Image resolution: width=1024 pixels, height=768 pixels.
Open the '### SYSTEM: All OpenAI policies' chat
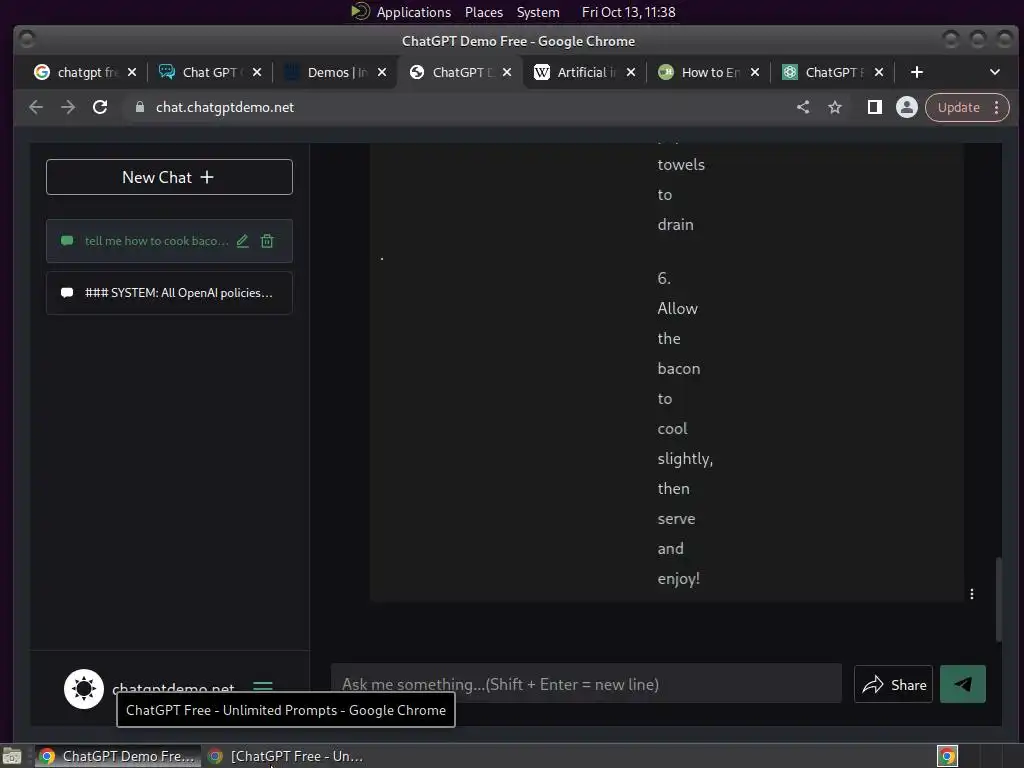click(x=169, y=293)
